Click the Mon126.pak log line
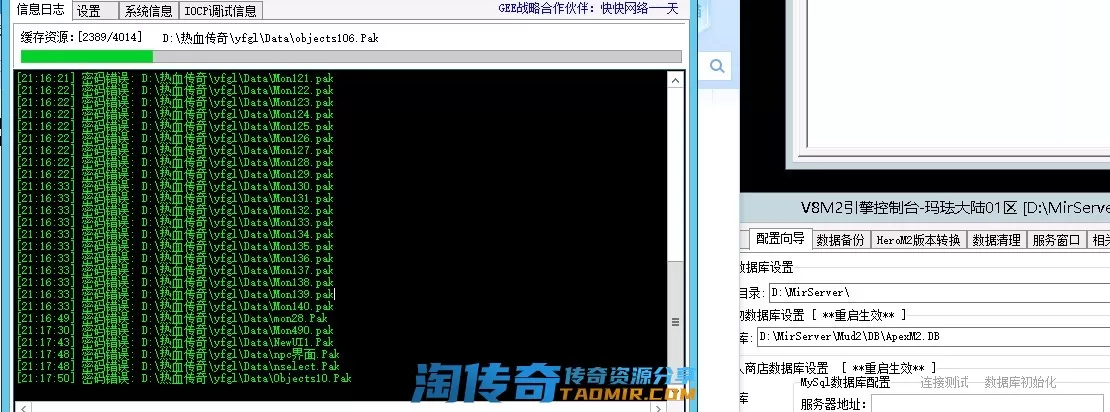 (174, 138)
